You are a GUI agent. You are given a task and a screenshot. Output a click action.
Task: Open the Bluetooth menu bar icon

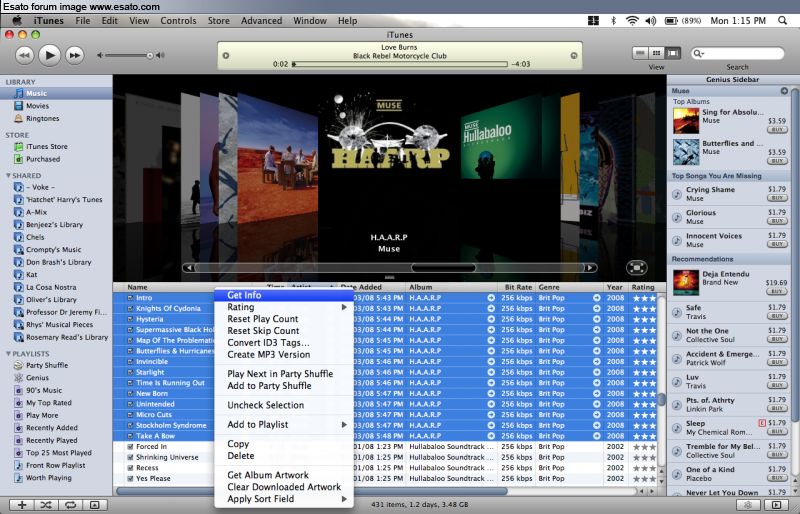613,20
